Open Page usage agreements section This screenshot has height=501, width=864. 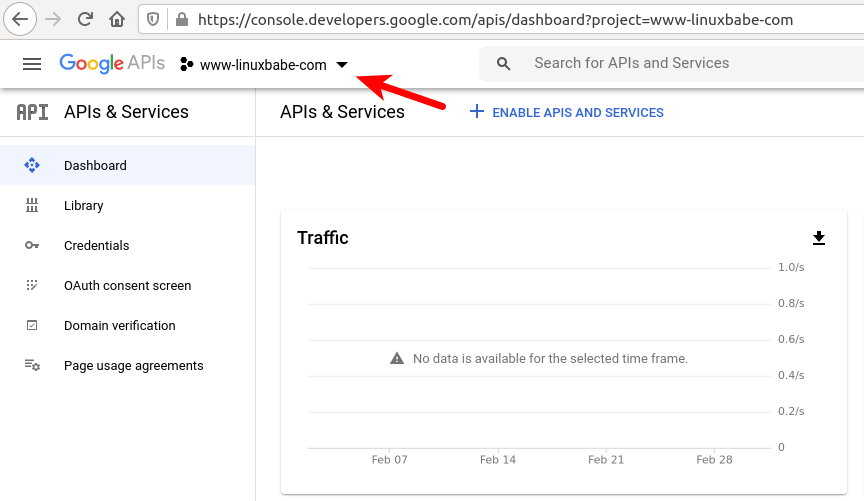pyautogui.click(x=133, y=366)
